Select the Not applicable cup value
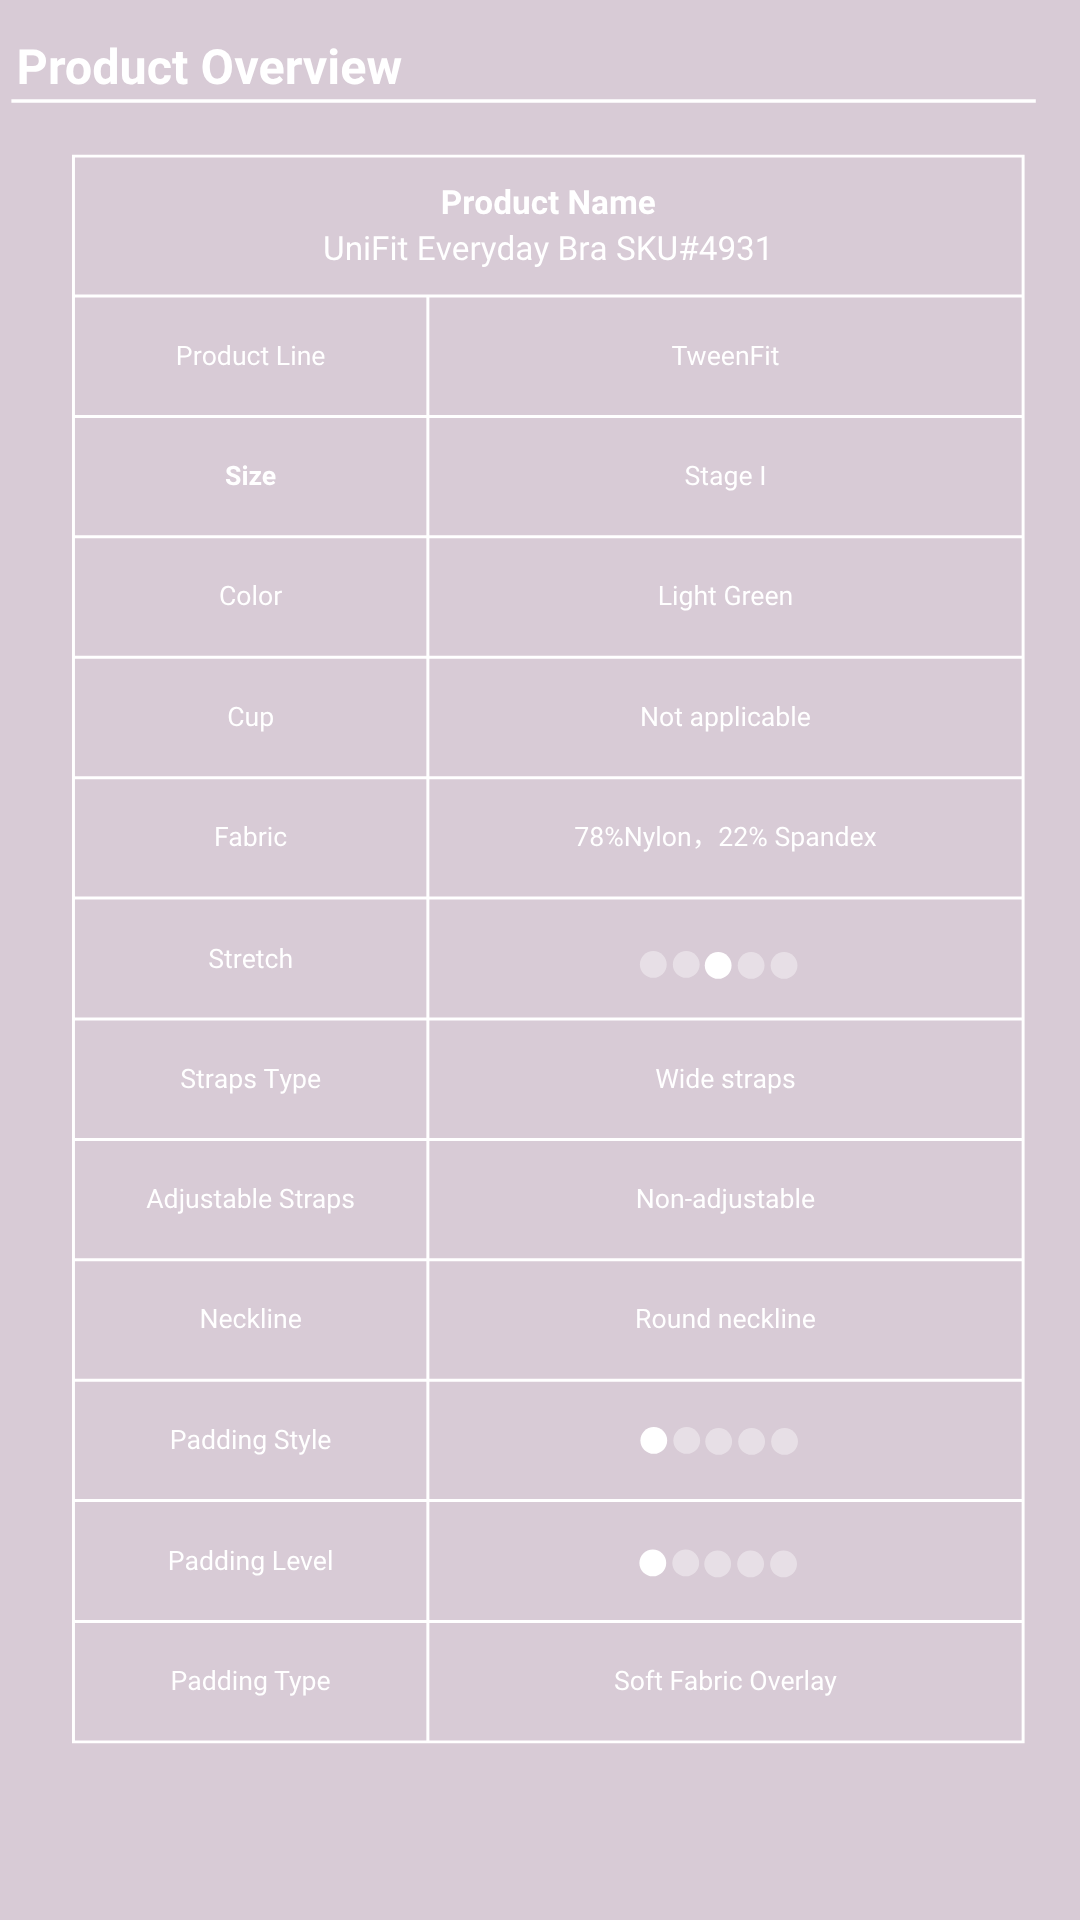The image size is (1080, 1920). tap(725, 717)
